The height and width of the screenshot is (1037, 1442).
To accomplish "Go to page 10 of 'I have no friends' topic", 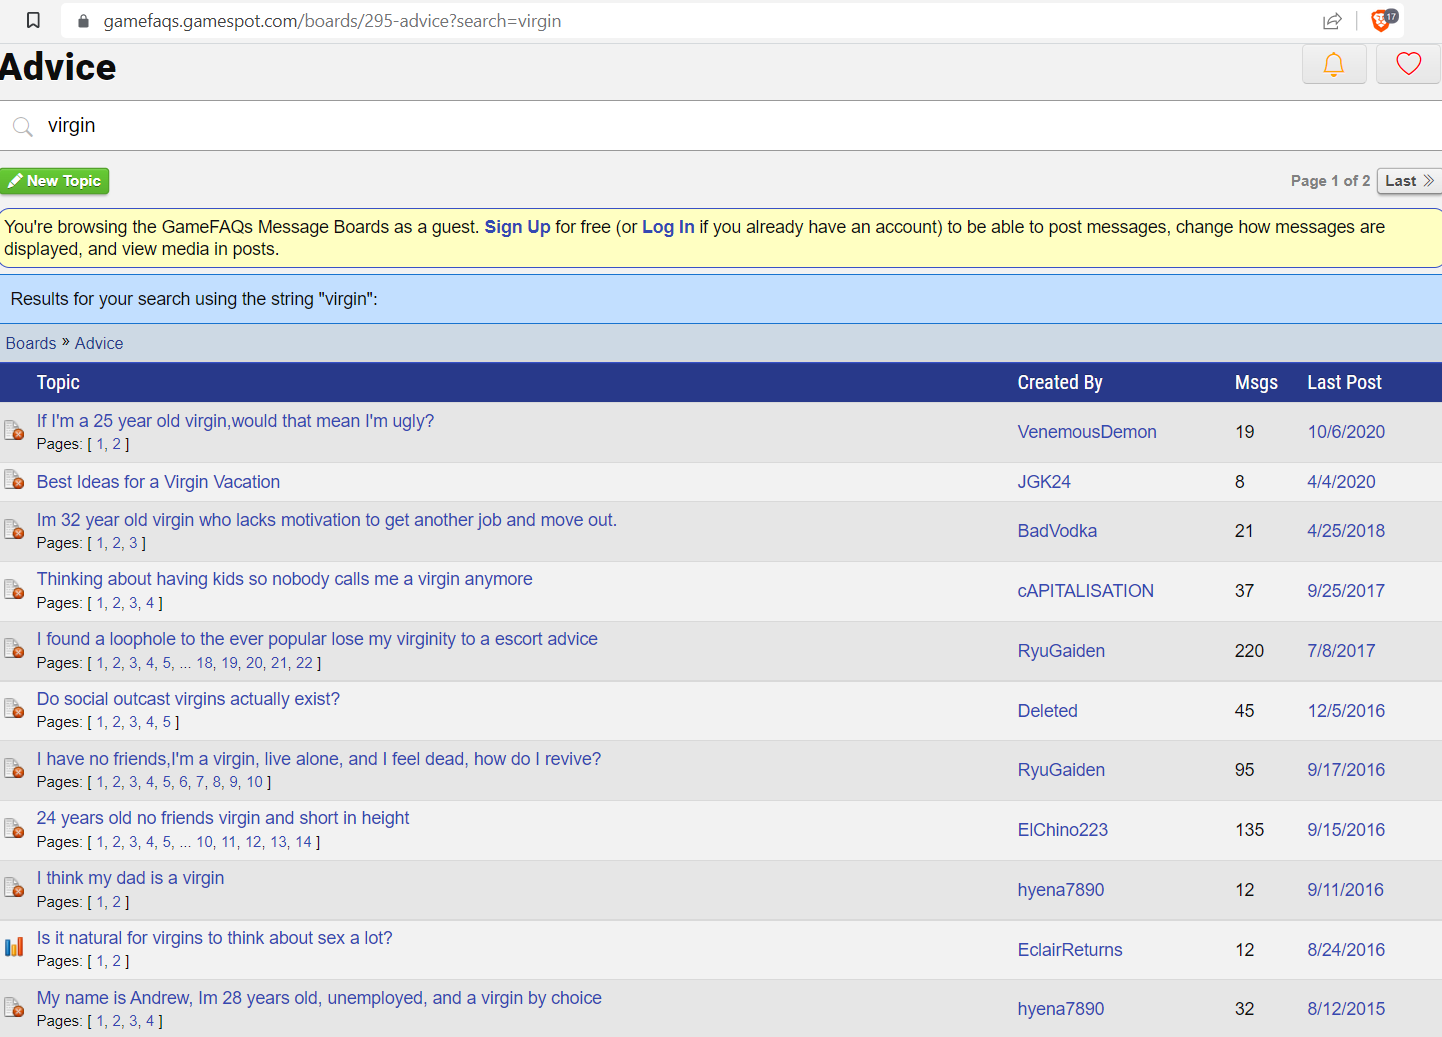I will pos(255,782).
